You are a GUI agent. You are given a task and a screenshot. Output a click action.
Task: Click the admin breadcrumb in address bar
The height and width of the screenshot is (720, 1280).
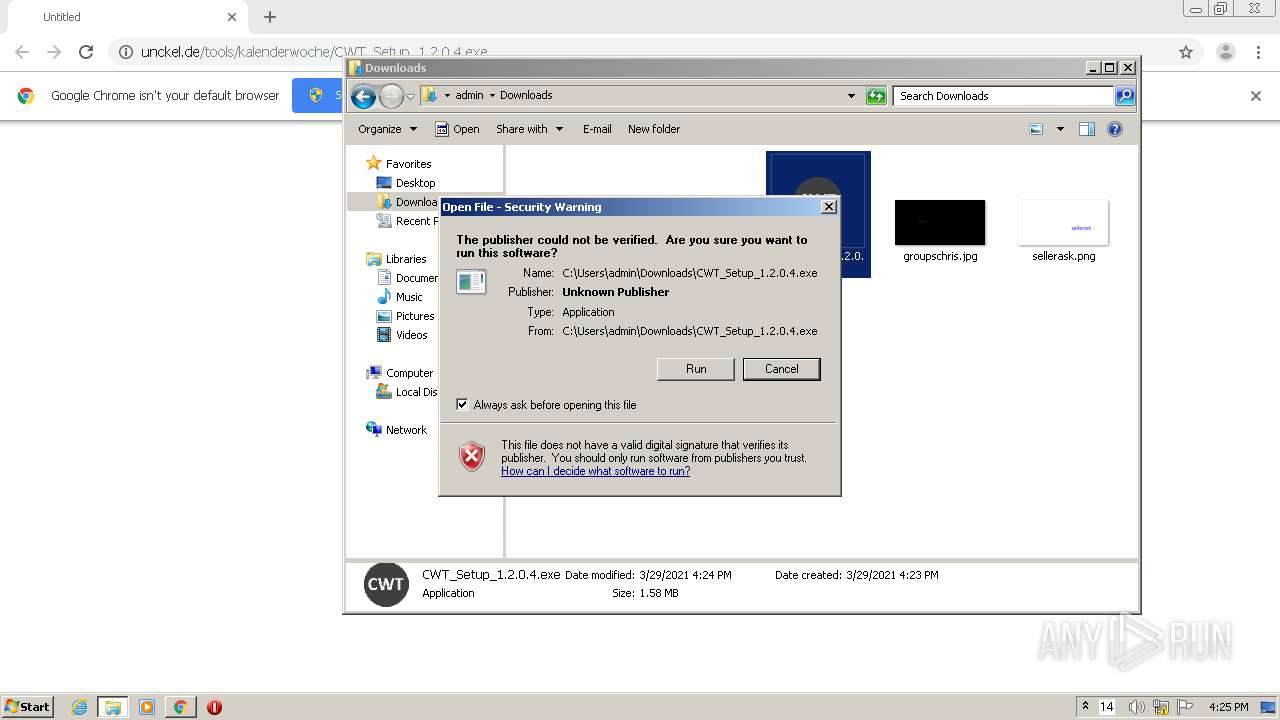pos(469,96)
